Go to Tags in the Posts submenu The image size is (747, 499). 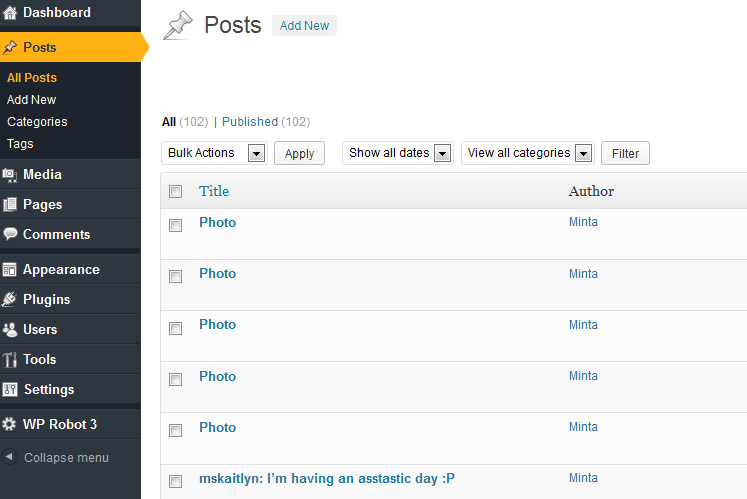click(20, 144)
